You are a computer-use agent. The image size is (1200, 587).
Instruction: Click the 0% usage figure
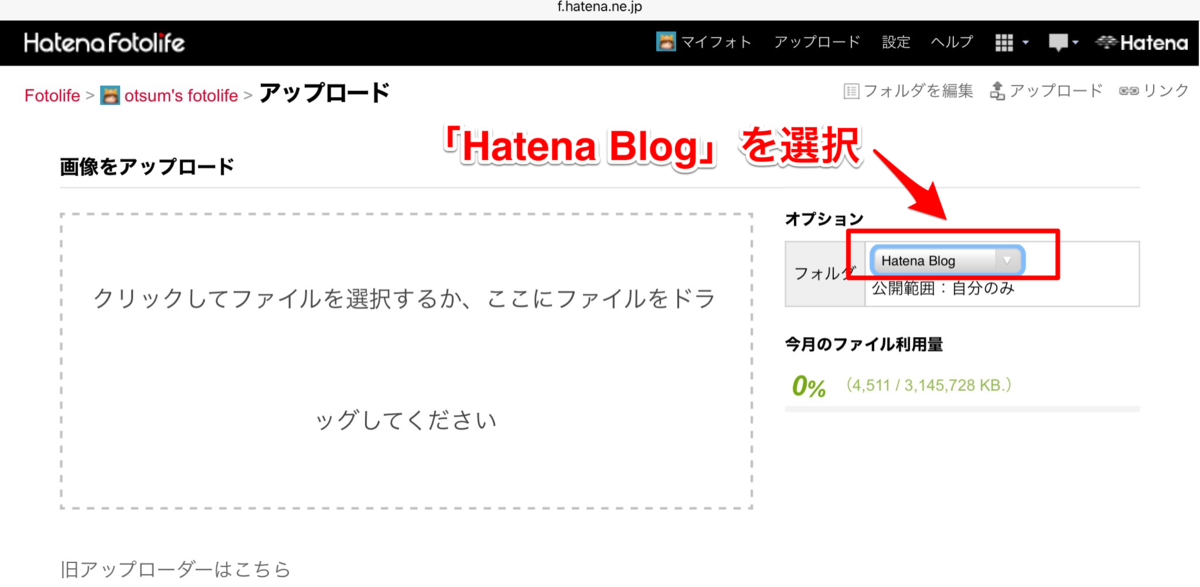click(808, 386)
